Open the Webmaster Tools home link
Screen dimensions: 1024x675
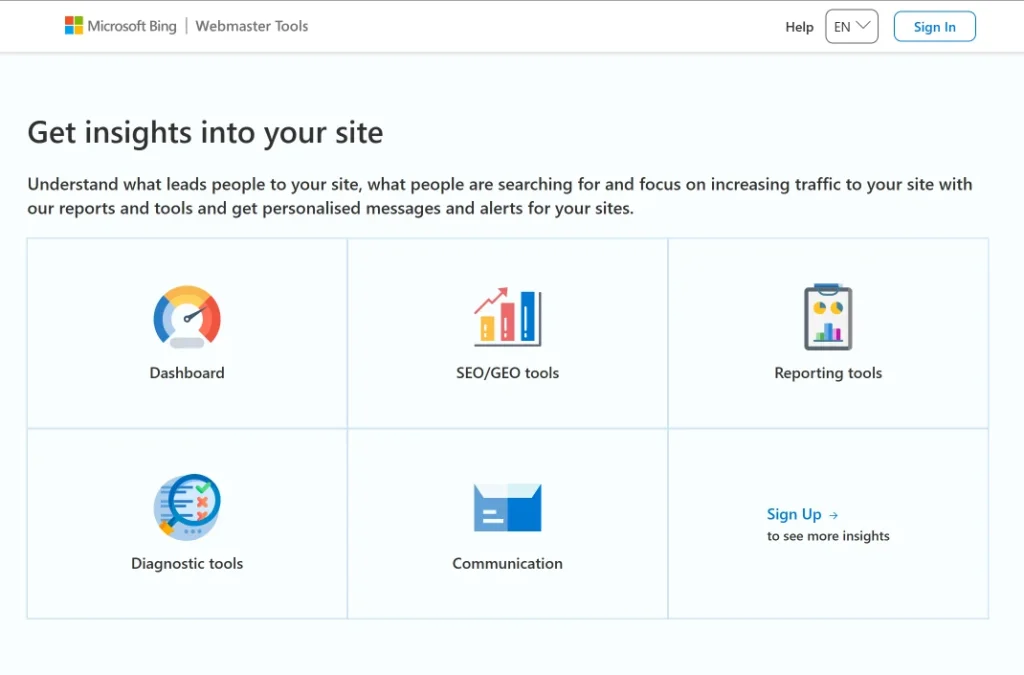(x=251, y=26)
